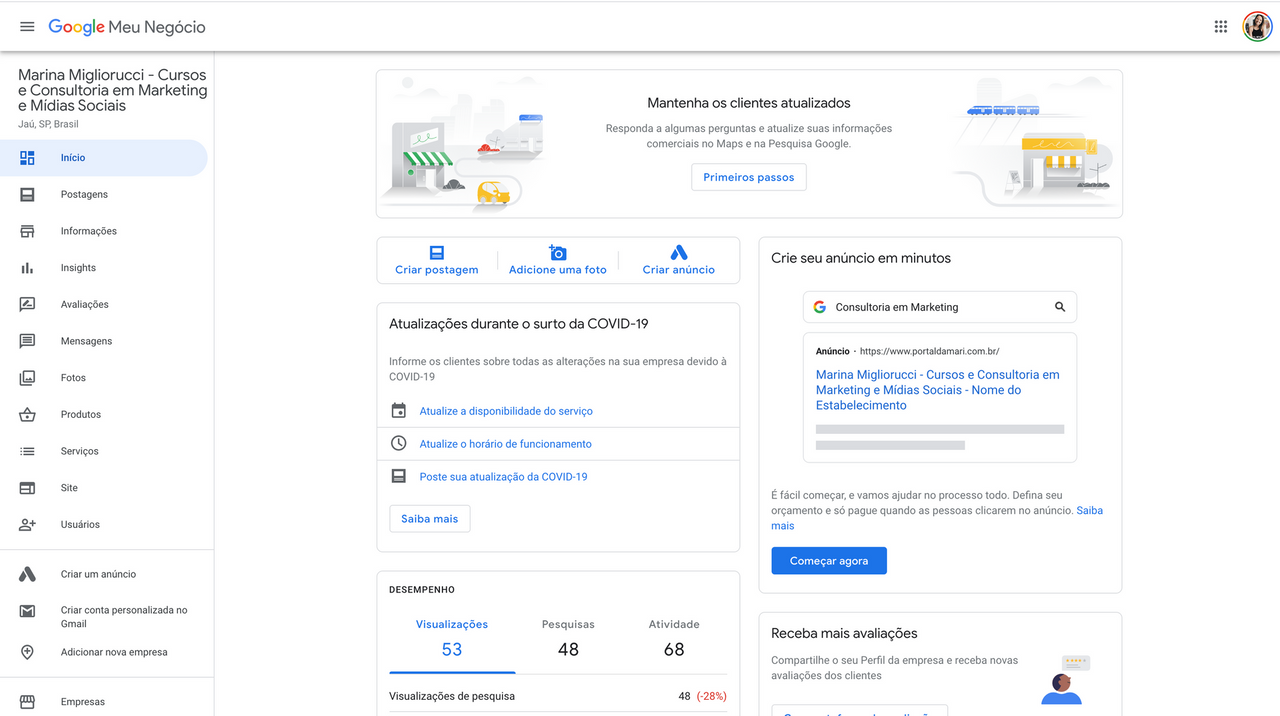Click the Serviços list icon
This screenshot has height=716, width=1280.
pyautogui.click(x=27, y=451)
